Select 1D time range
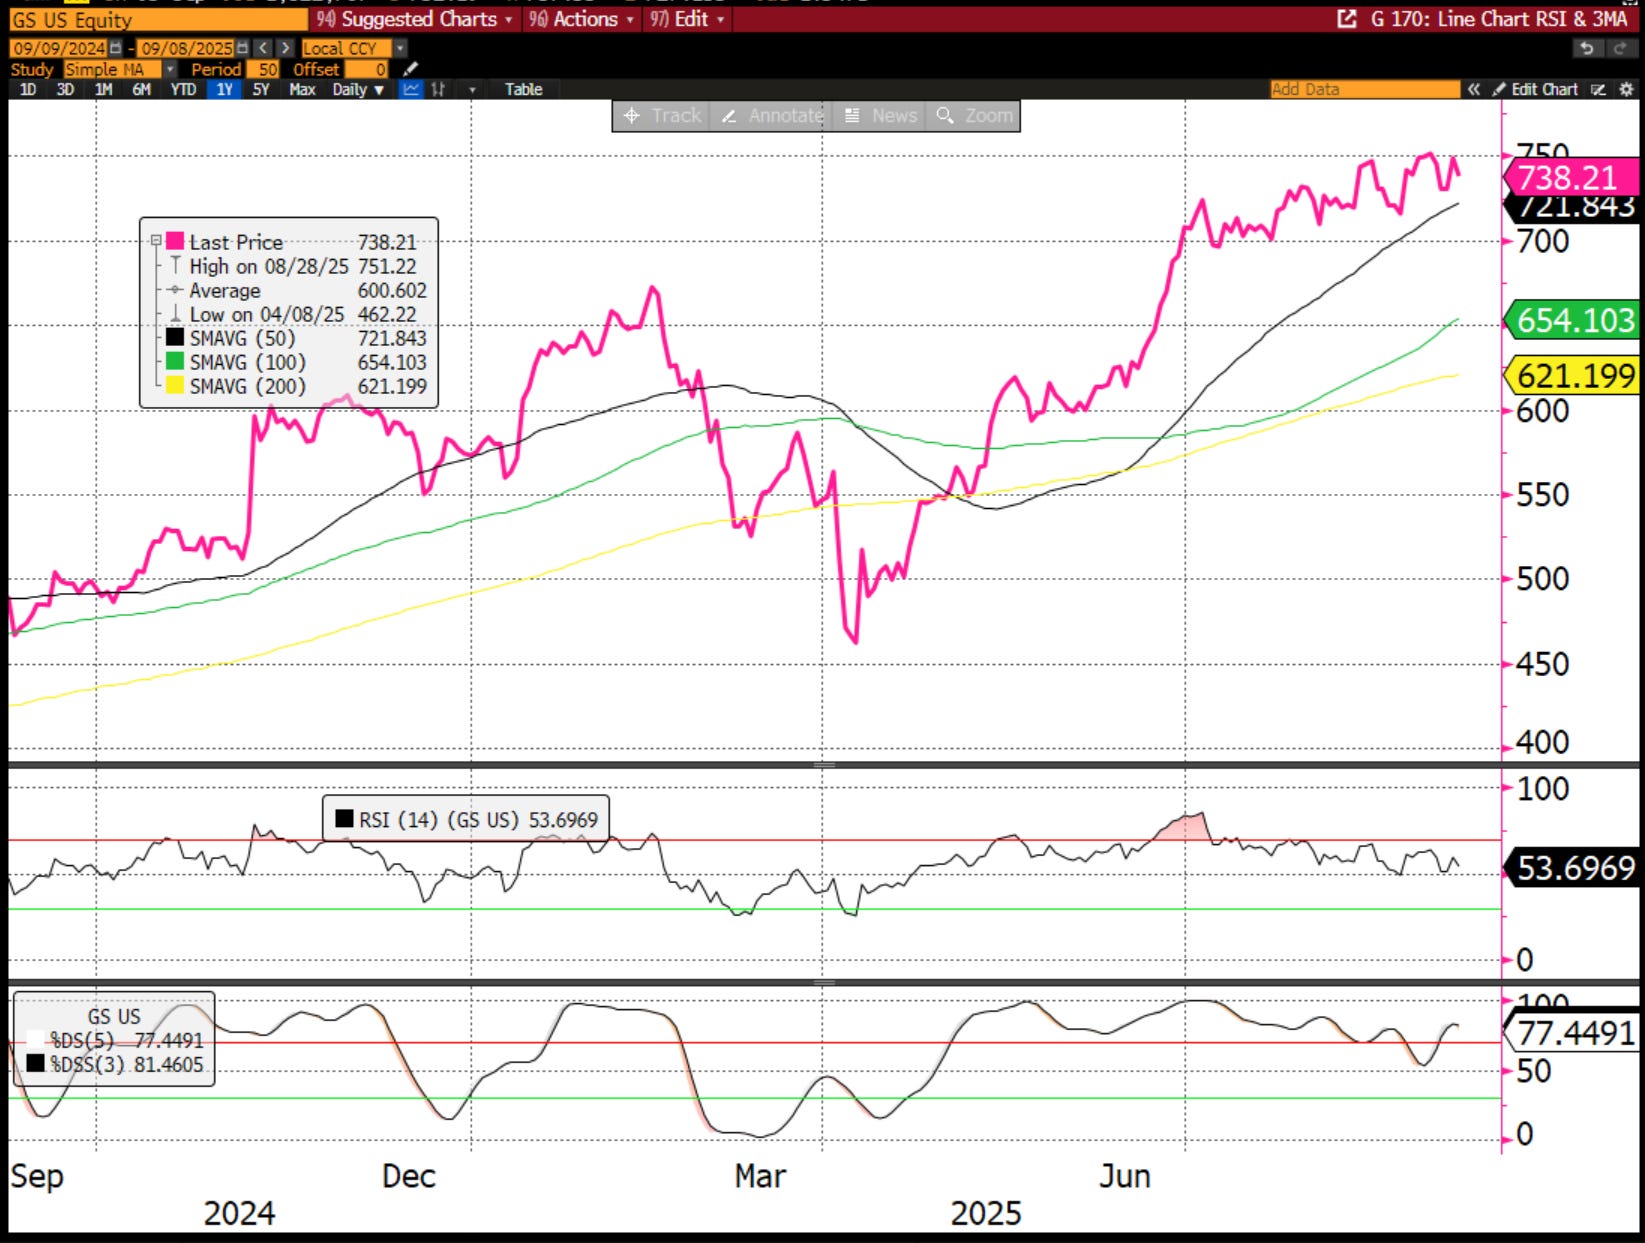 click(28, 89)
